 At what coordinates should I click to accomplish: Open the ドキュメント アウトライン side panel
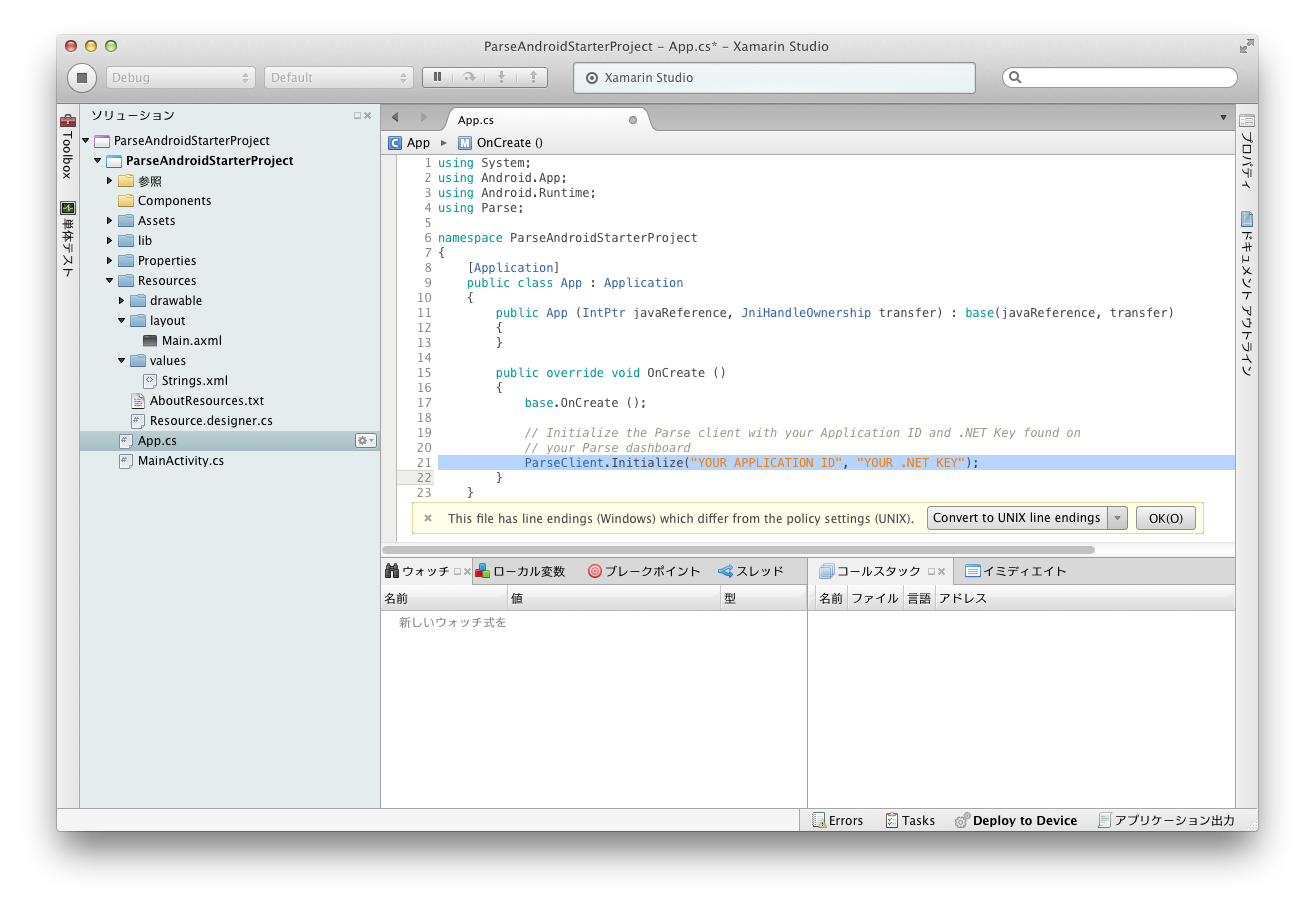click(x=1247, y=293)
